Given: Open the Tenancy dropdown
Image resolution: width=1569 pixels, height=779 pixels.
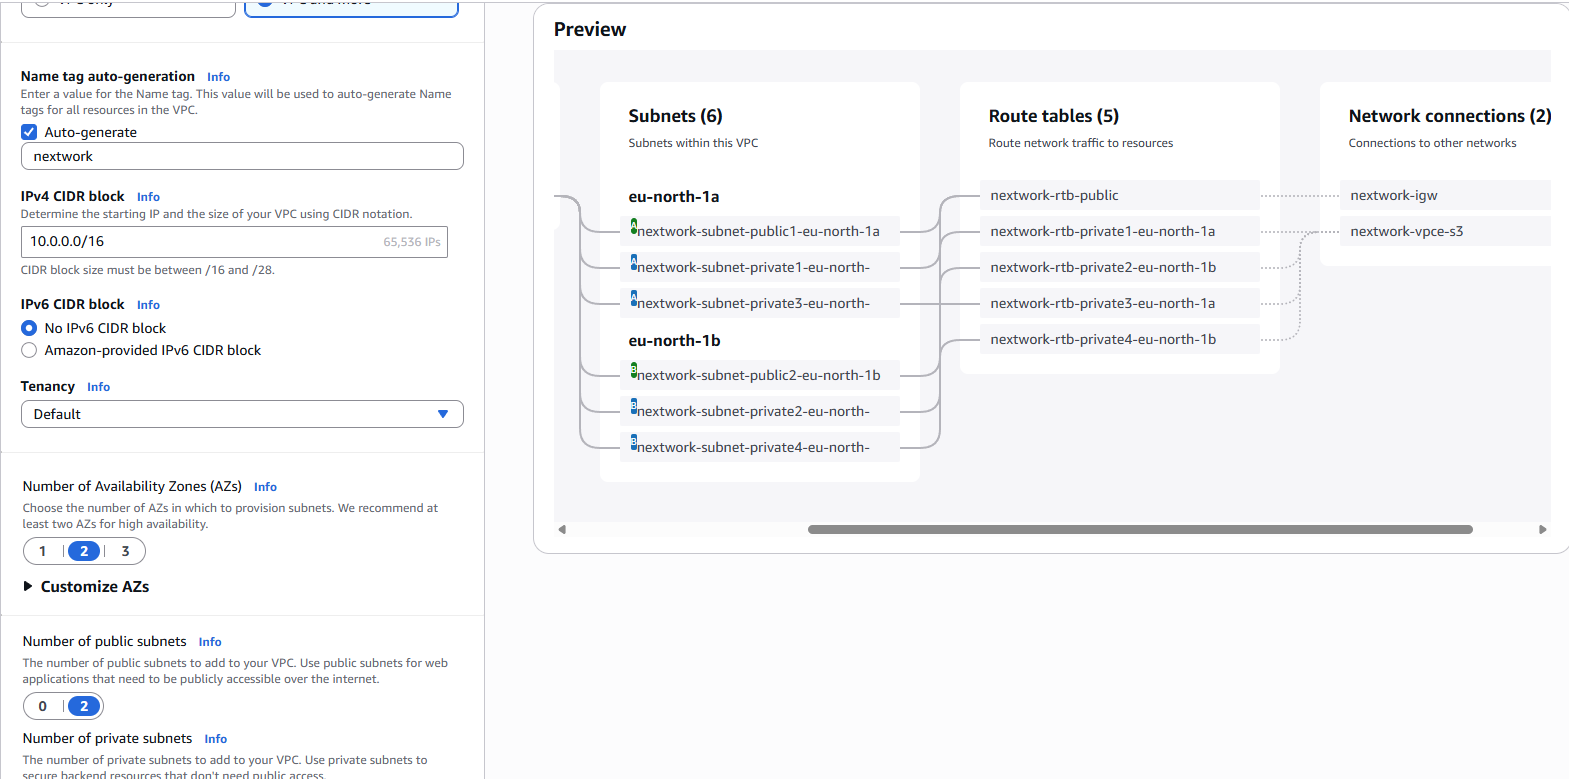Looking at the screenshot, I should 242,414.
